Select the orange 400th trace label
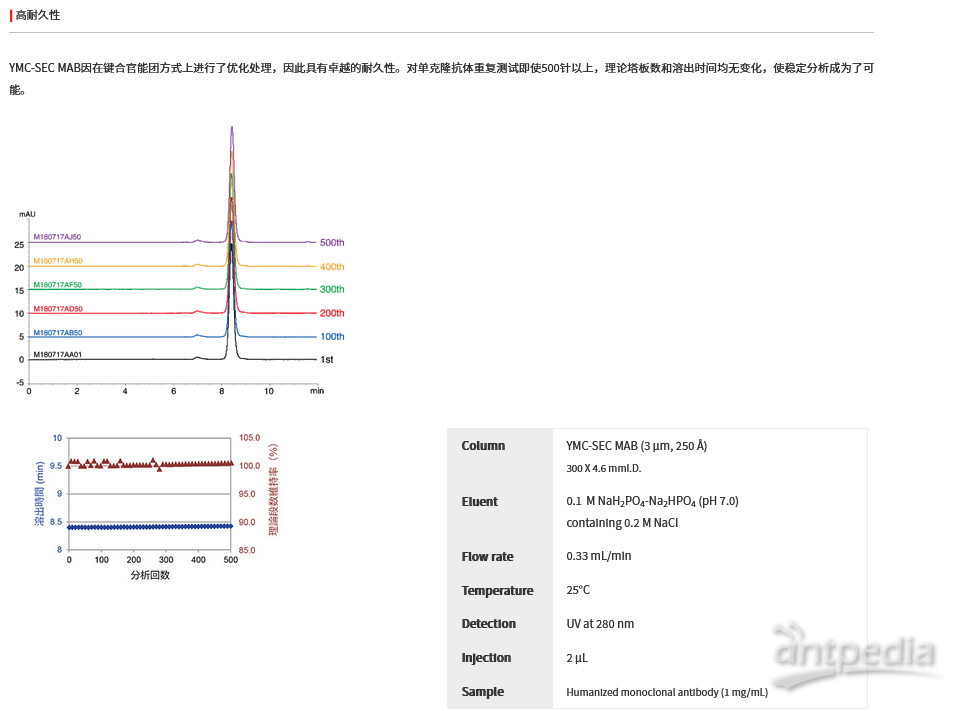962x711 pixels. tap(331, 267)
